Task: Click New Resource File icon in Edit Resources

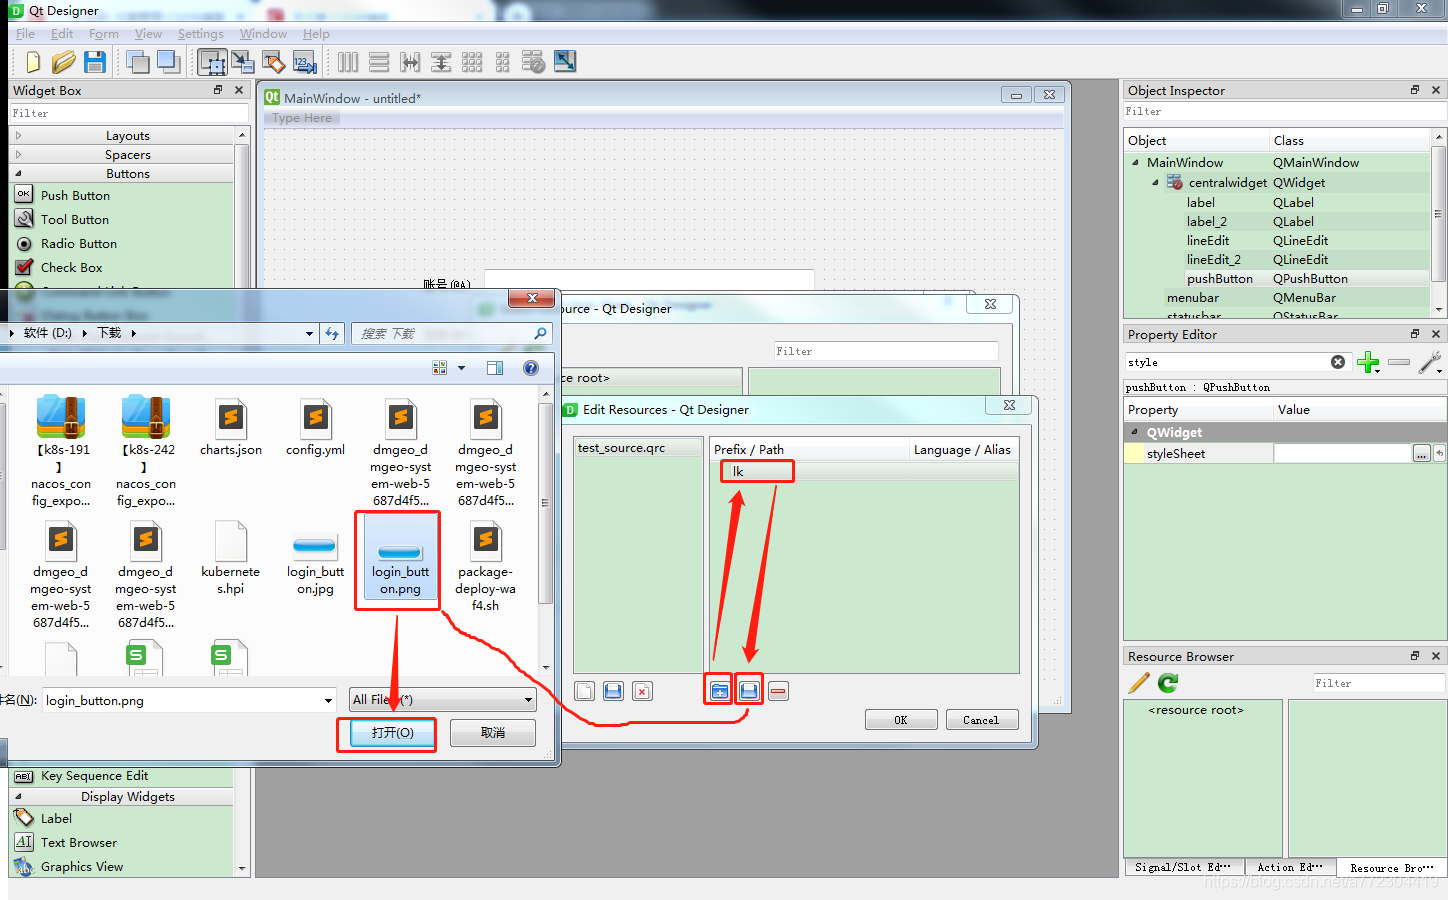Action: coord(585,691)
